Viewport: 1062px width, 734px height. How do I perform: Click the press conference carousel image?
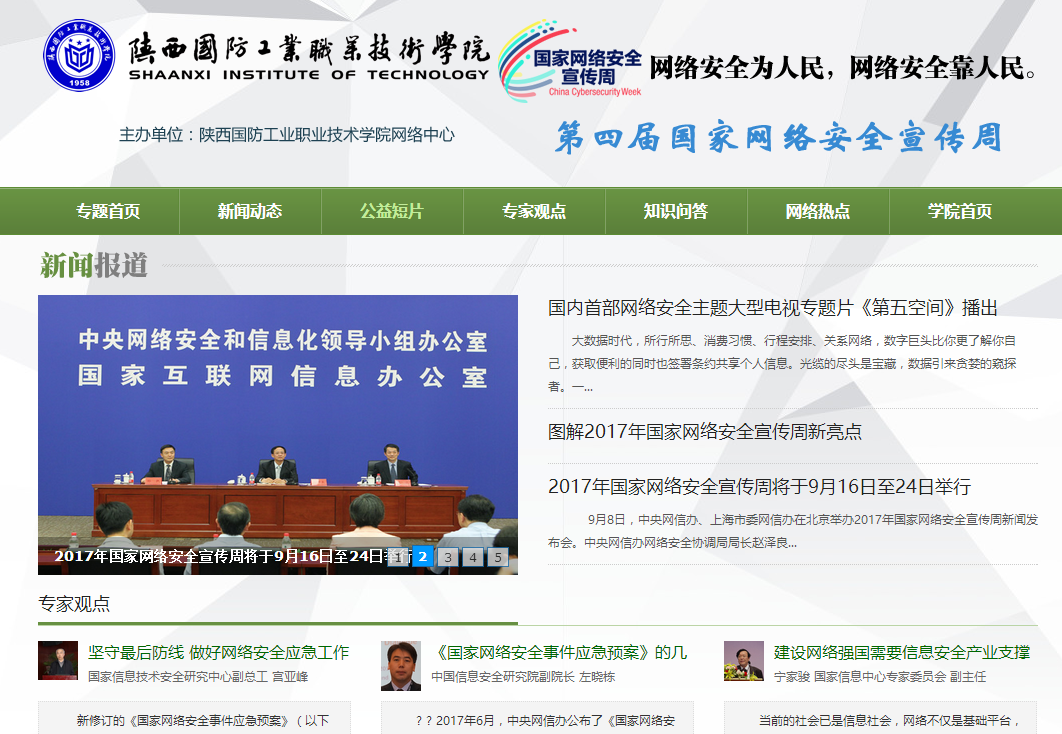tap(278, 420)
